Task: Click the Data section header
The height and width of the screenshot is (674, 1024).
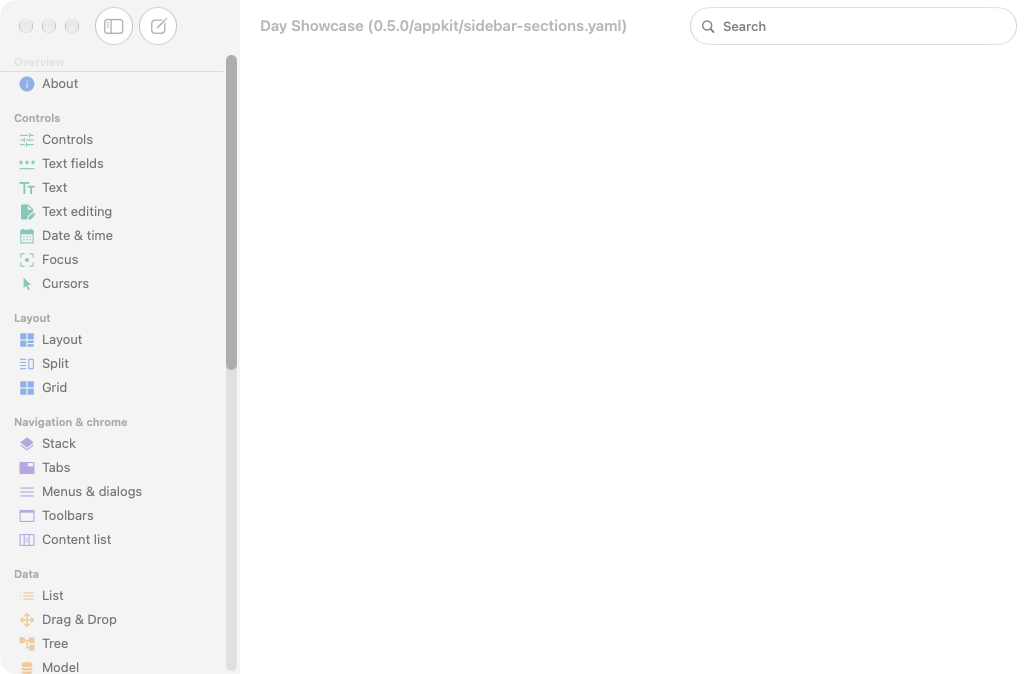Action: pyautogui.click(x=27, y=574)
